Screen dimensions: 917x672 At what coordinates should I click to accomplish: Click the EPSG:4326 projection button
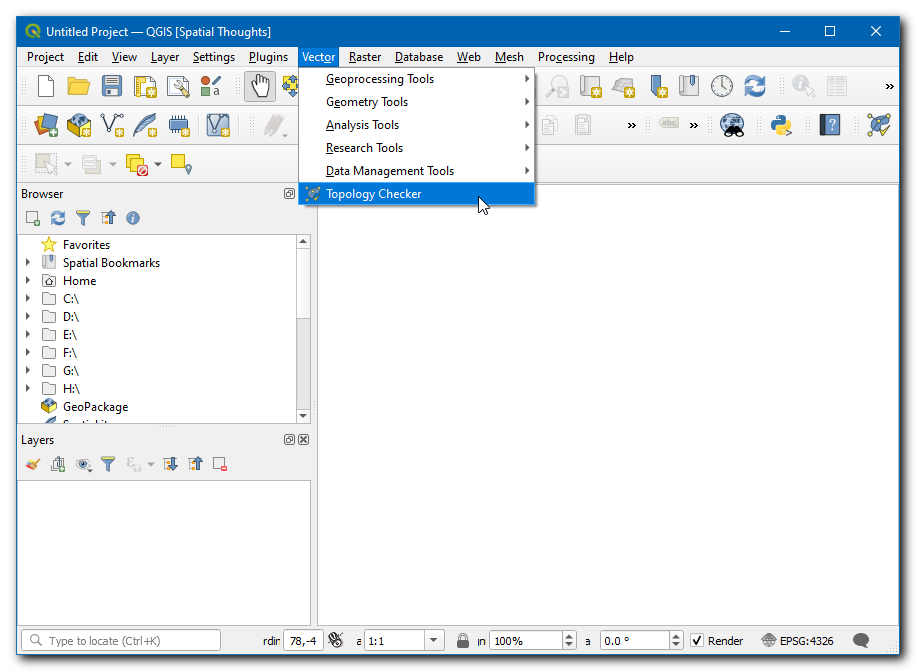[798, 641]
